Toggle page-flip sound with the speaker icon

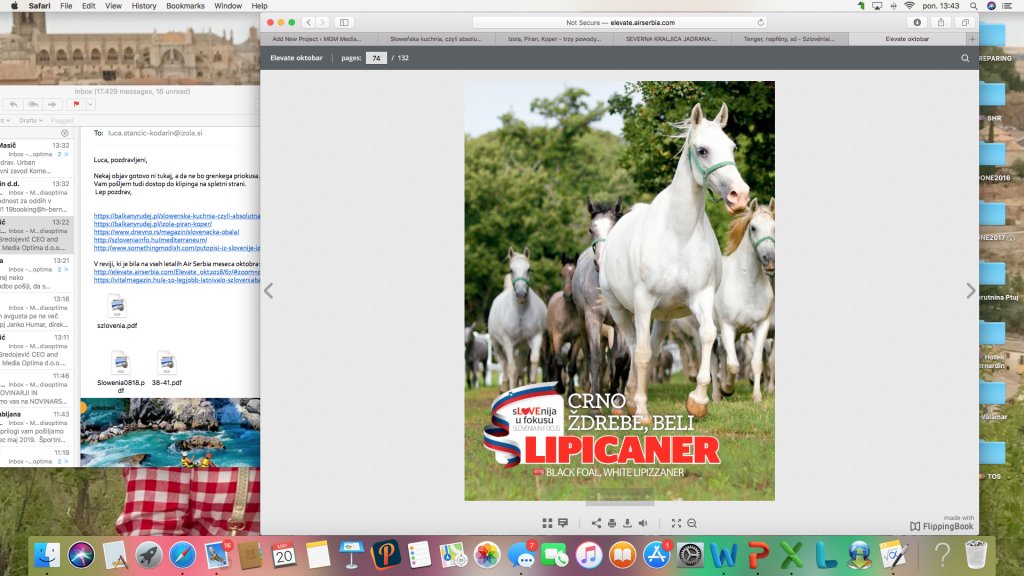pos(643,523)
